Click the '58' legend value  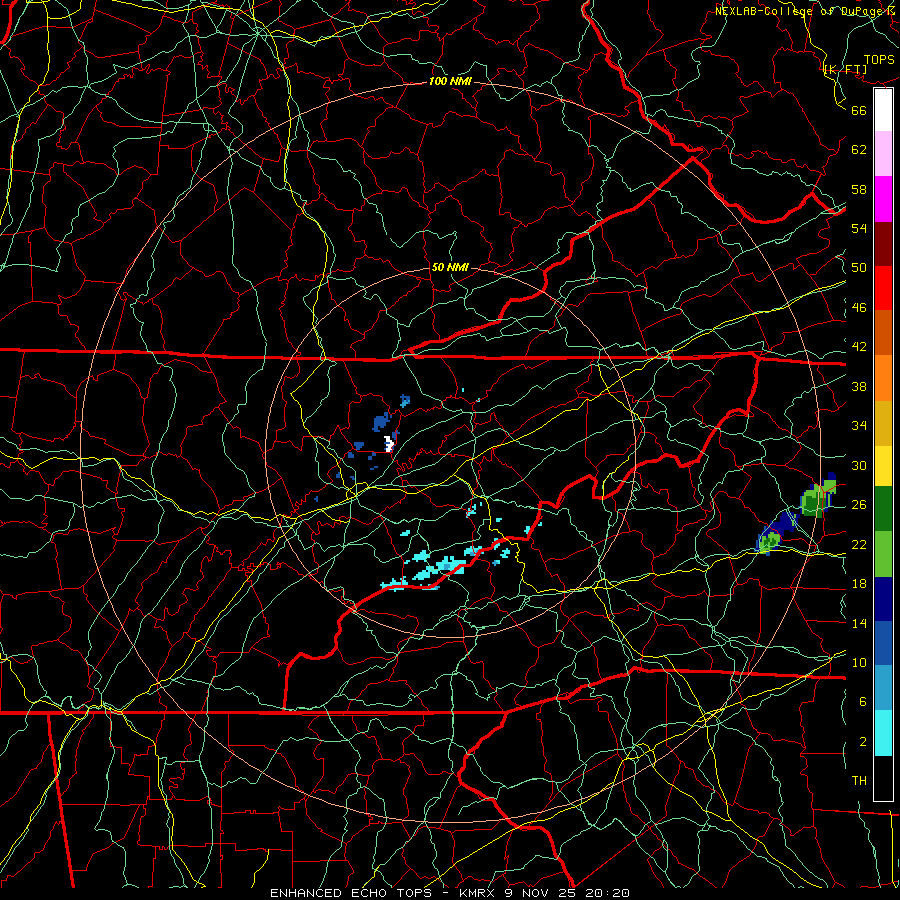(x=859, y=189)
